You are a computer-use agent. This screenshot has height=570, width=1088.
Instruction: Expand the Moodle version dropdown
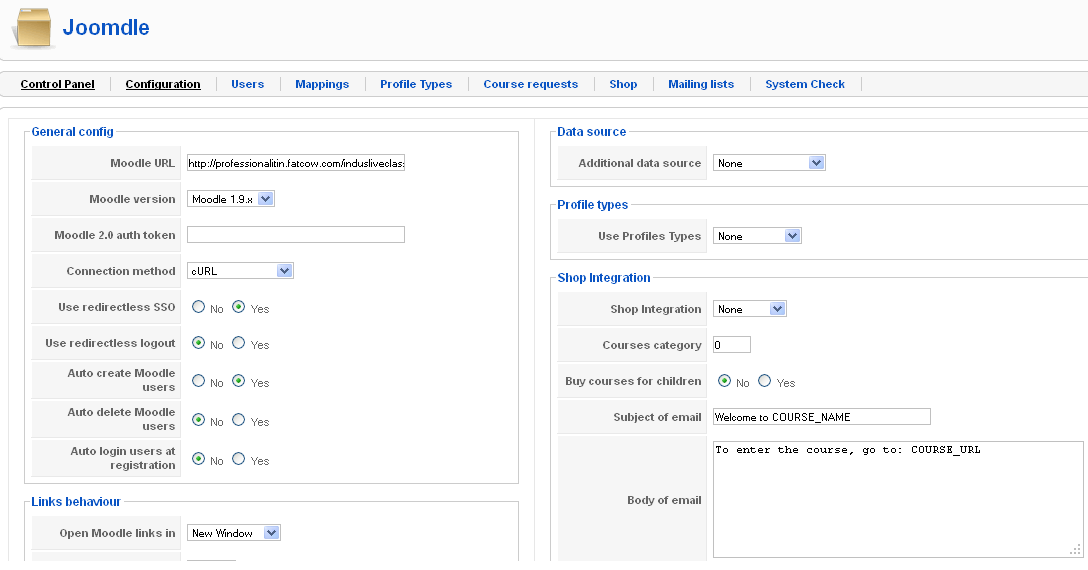pyautogui.click(x=230, y=199)
